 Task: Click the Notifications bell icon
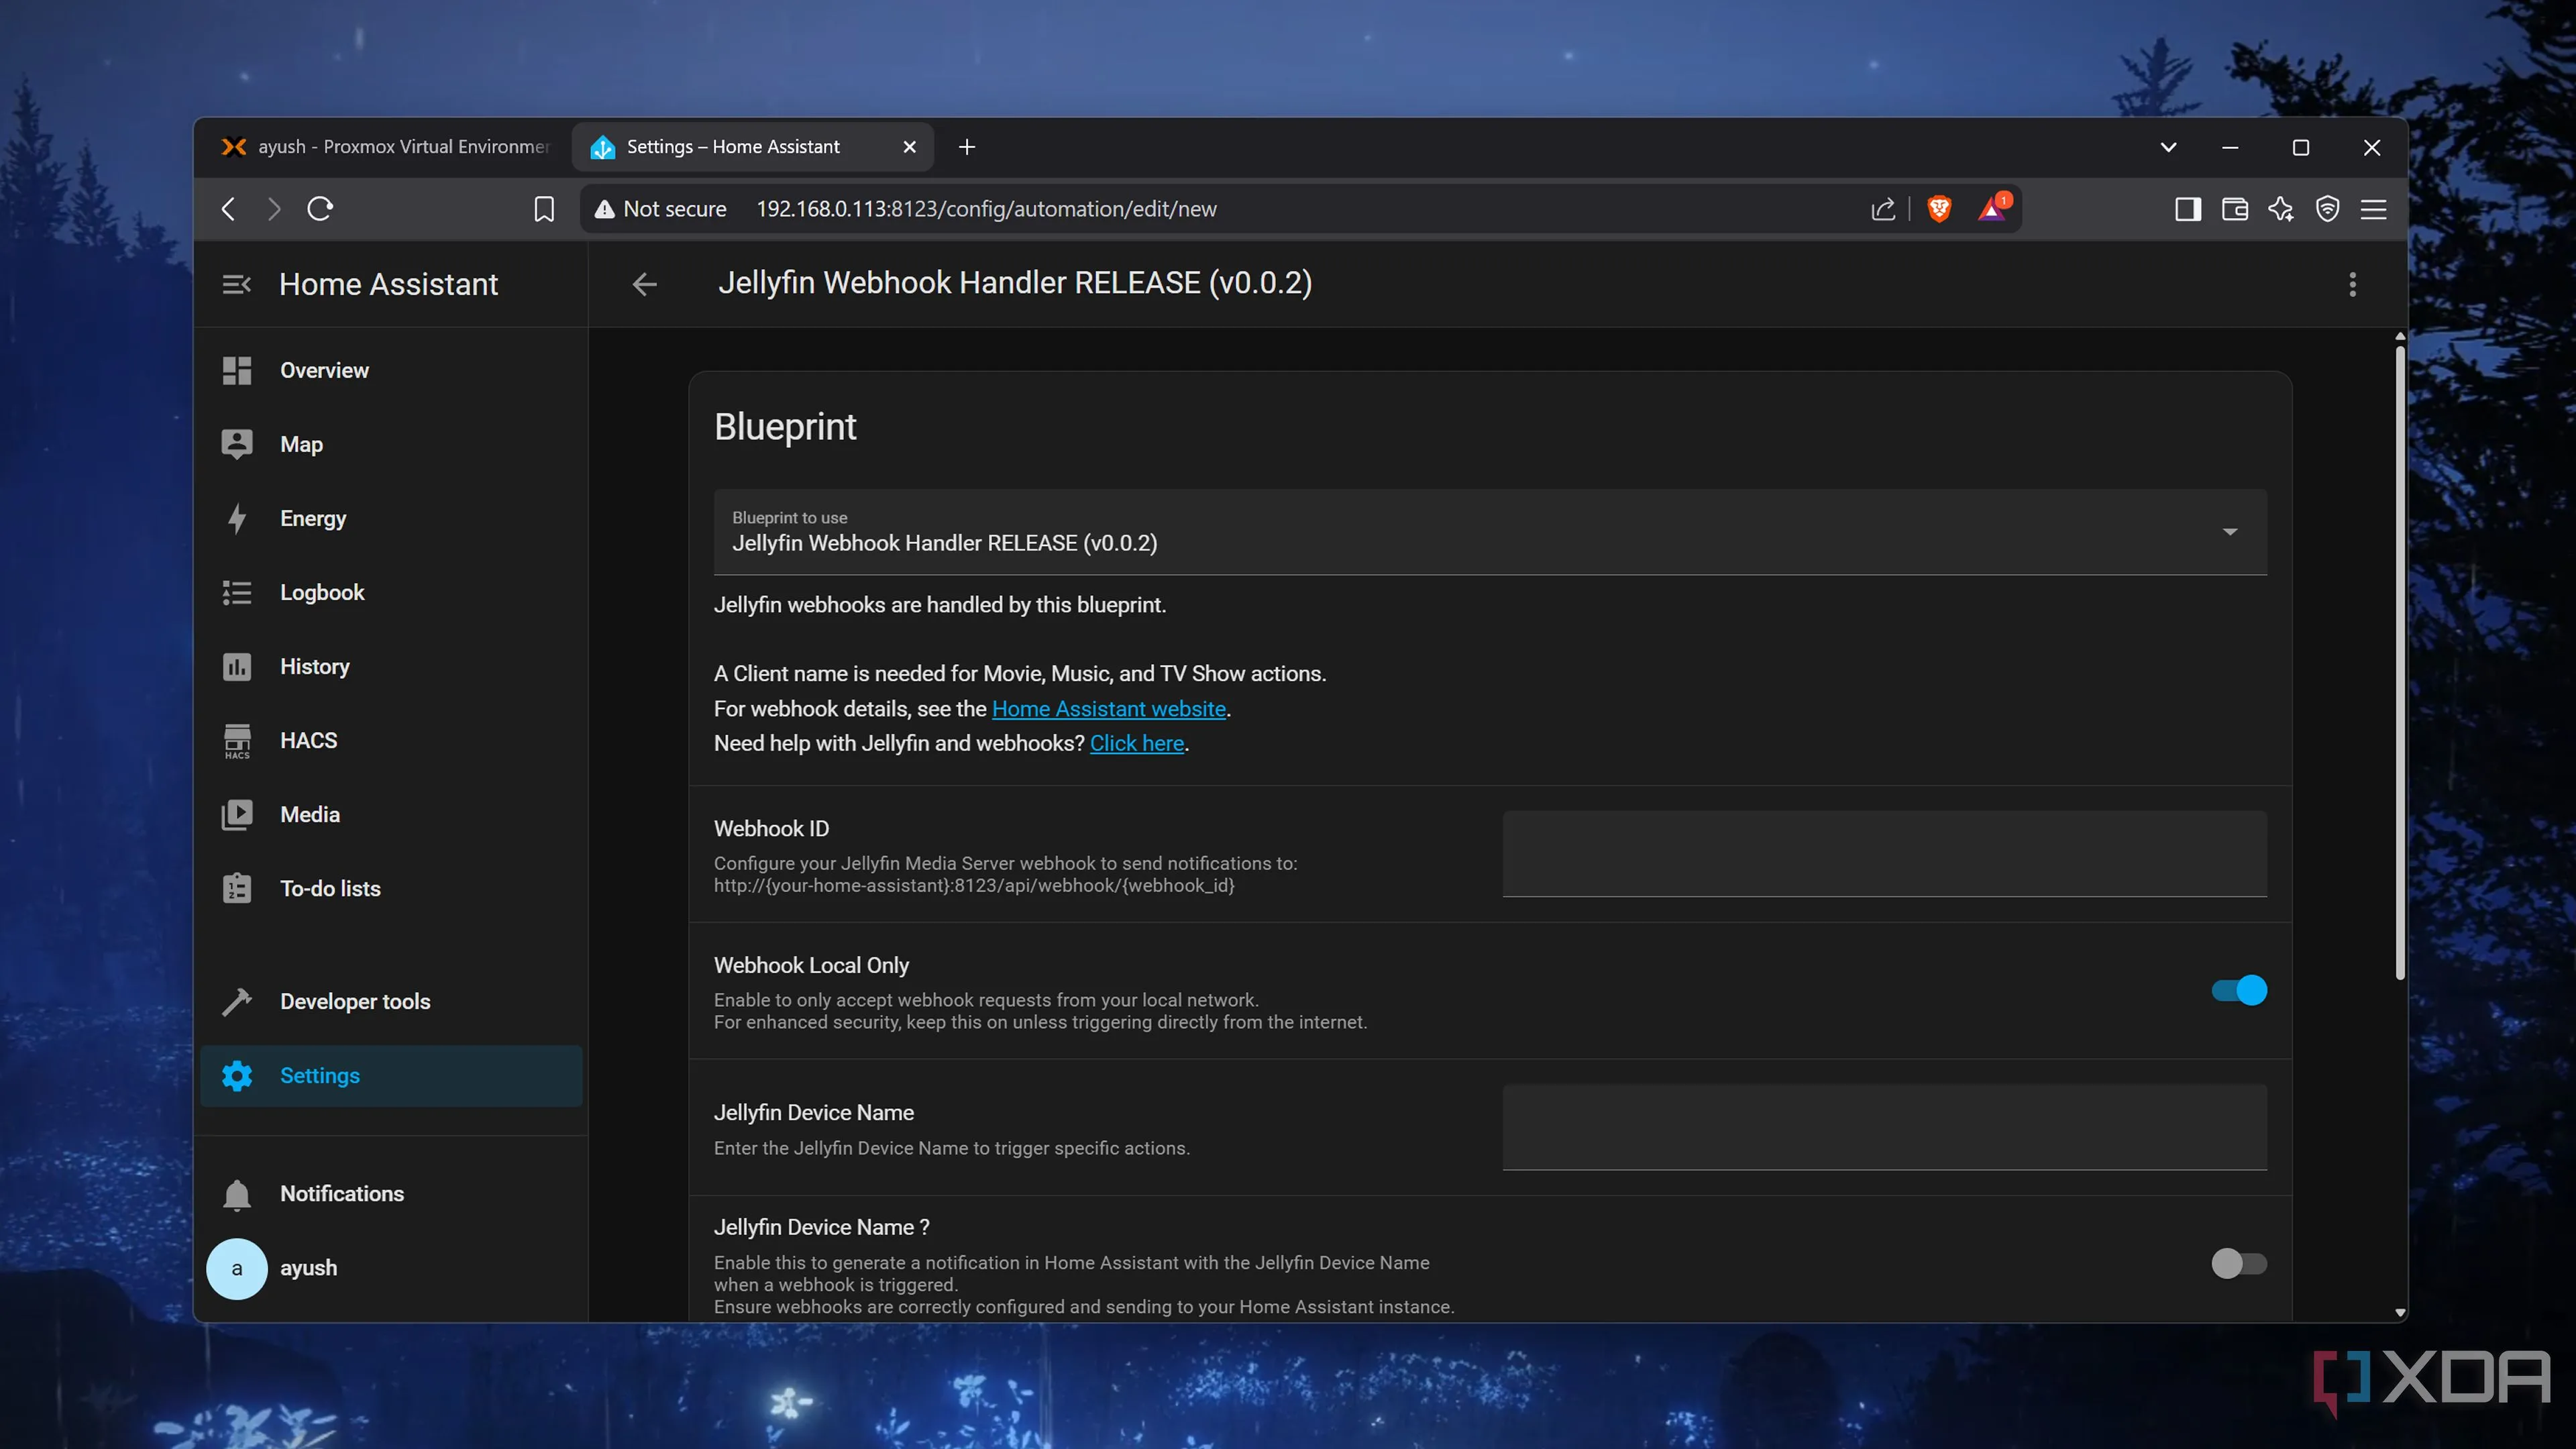236,1194
